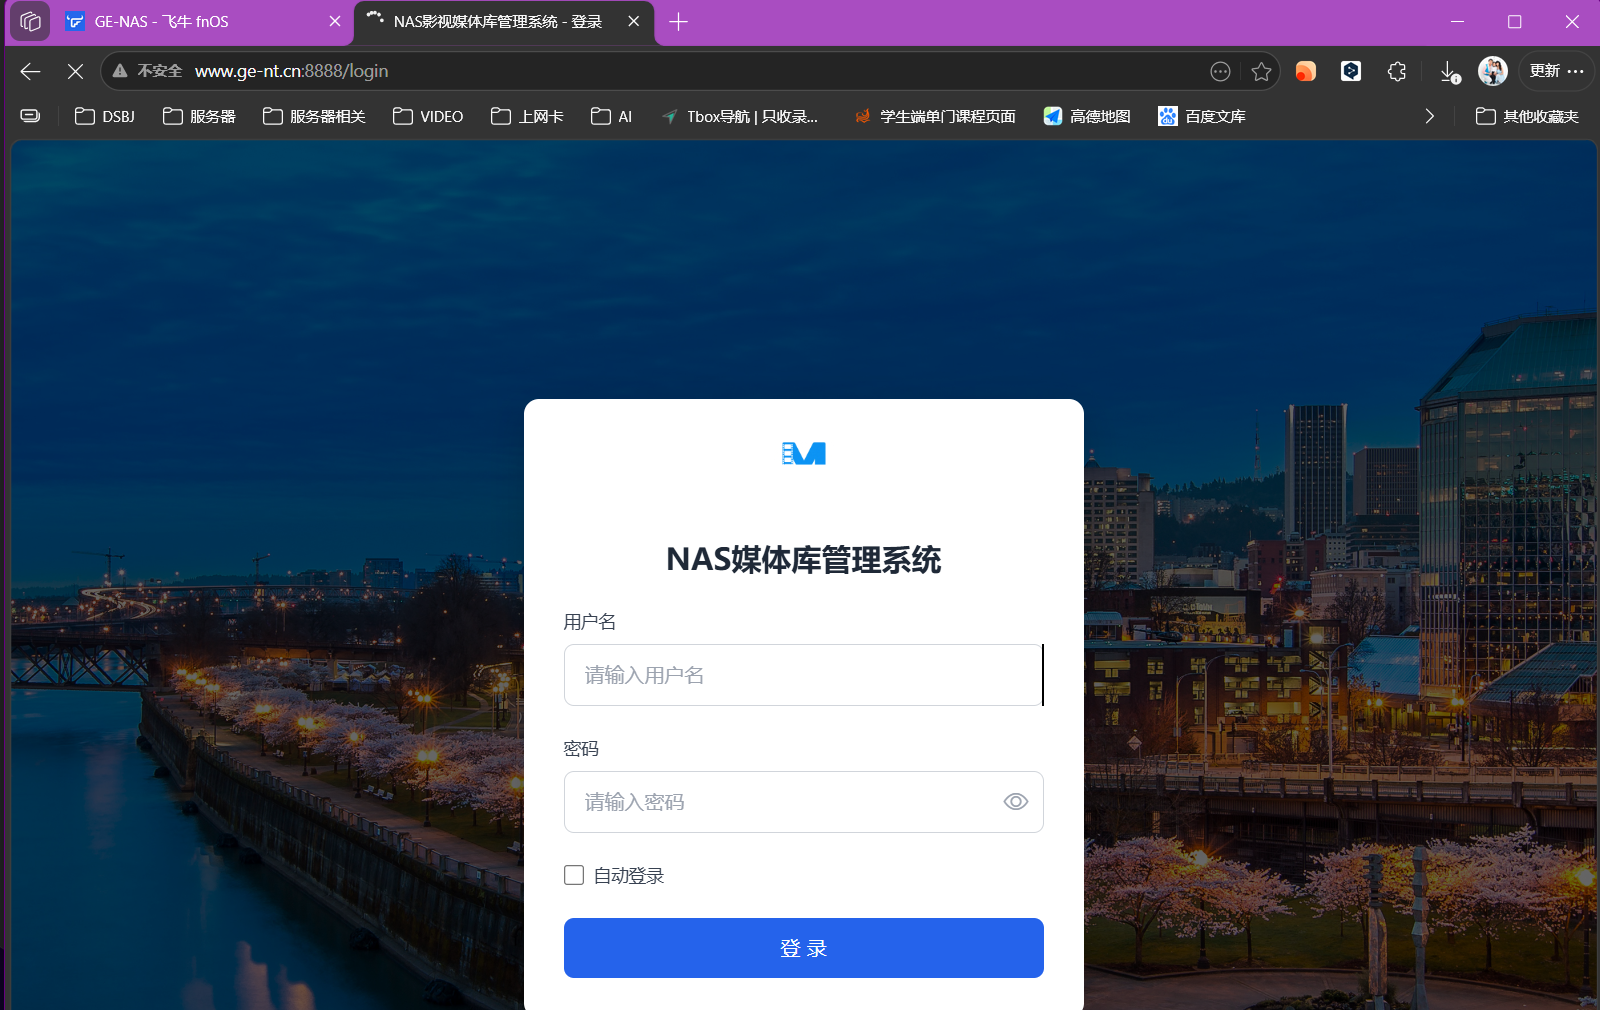The height and width of the screenshot is (1010, 1600).
Task: Click the browser profile avatar picture
Action: coord(1492,71)
